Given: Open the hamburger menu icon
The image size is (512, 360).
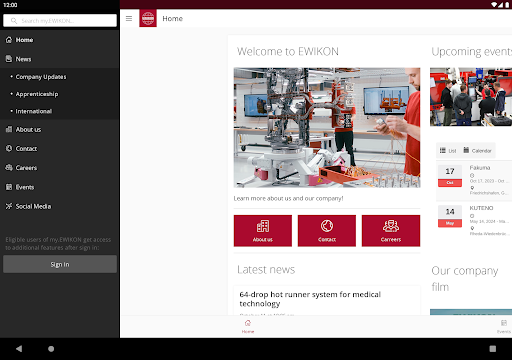Looking at the screenshot, I should 129,19.
